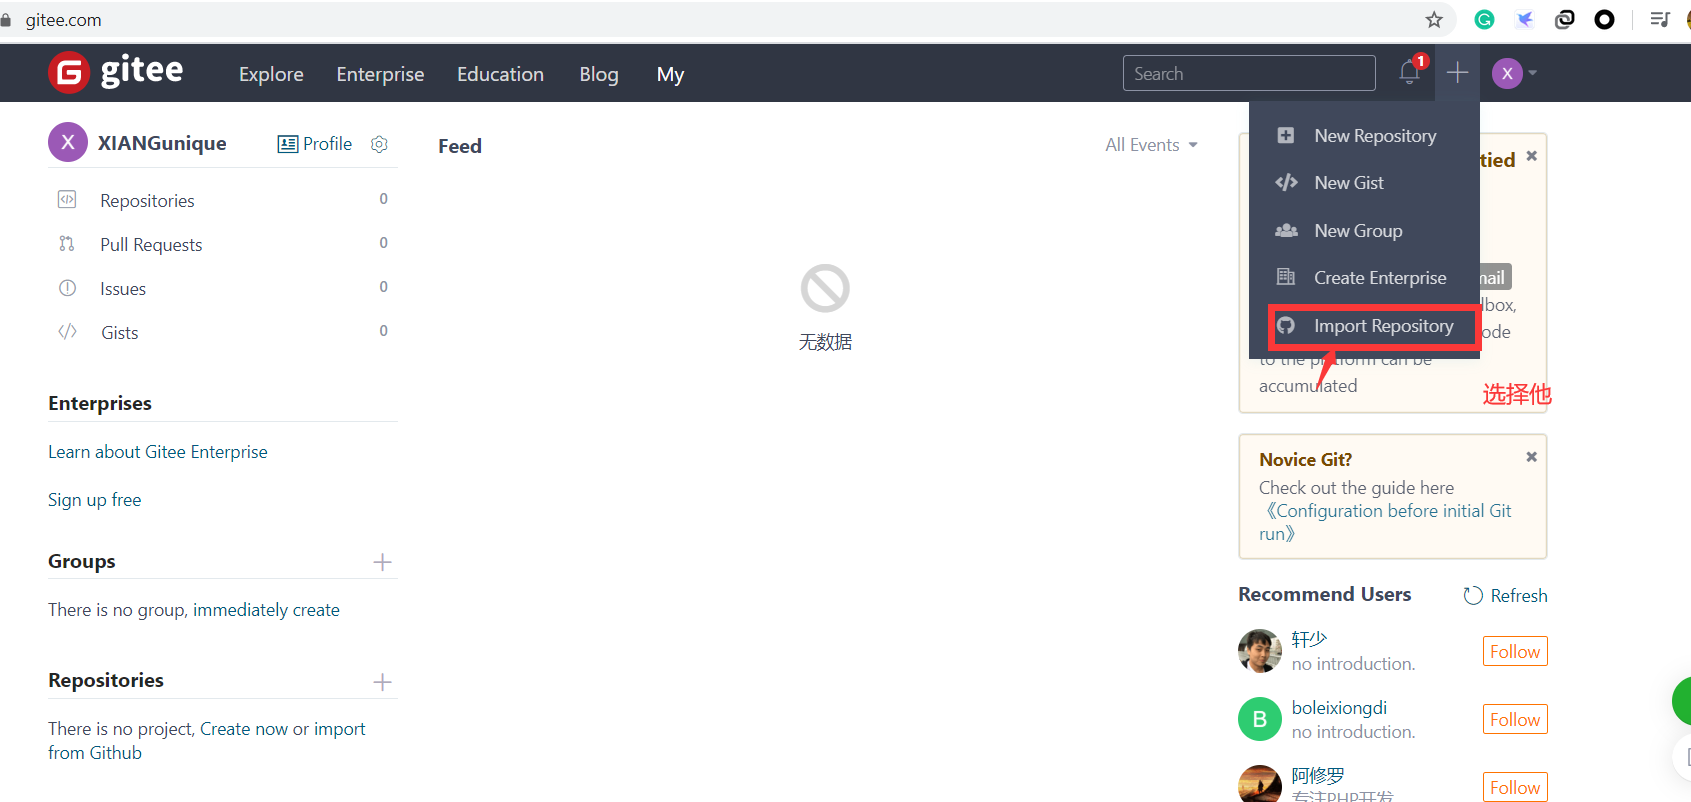The width and height of the screenshot is (1691, 802).
Task: Open 轩少 user avatar
Action: (x=1260, y=651)
